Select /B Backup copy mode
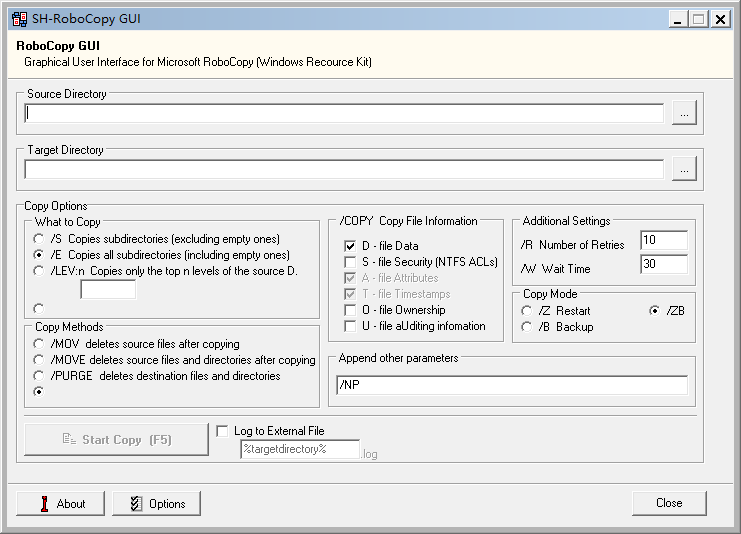Screen dimensions: 741x534 click(527, 327)
